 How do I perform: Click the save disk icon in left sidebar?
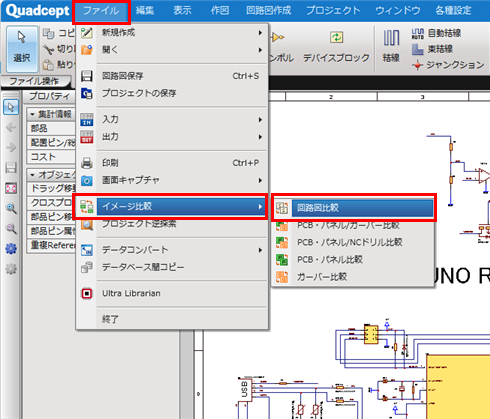[11, 168]
